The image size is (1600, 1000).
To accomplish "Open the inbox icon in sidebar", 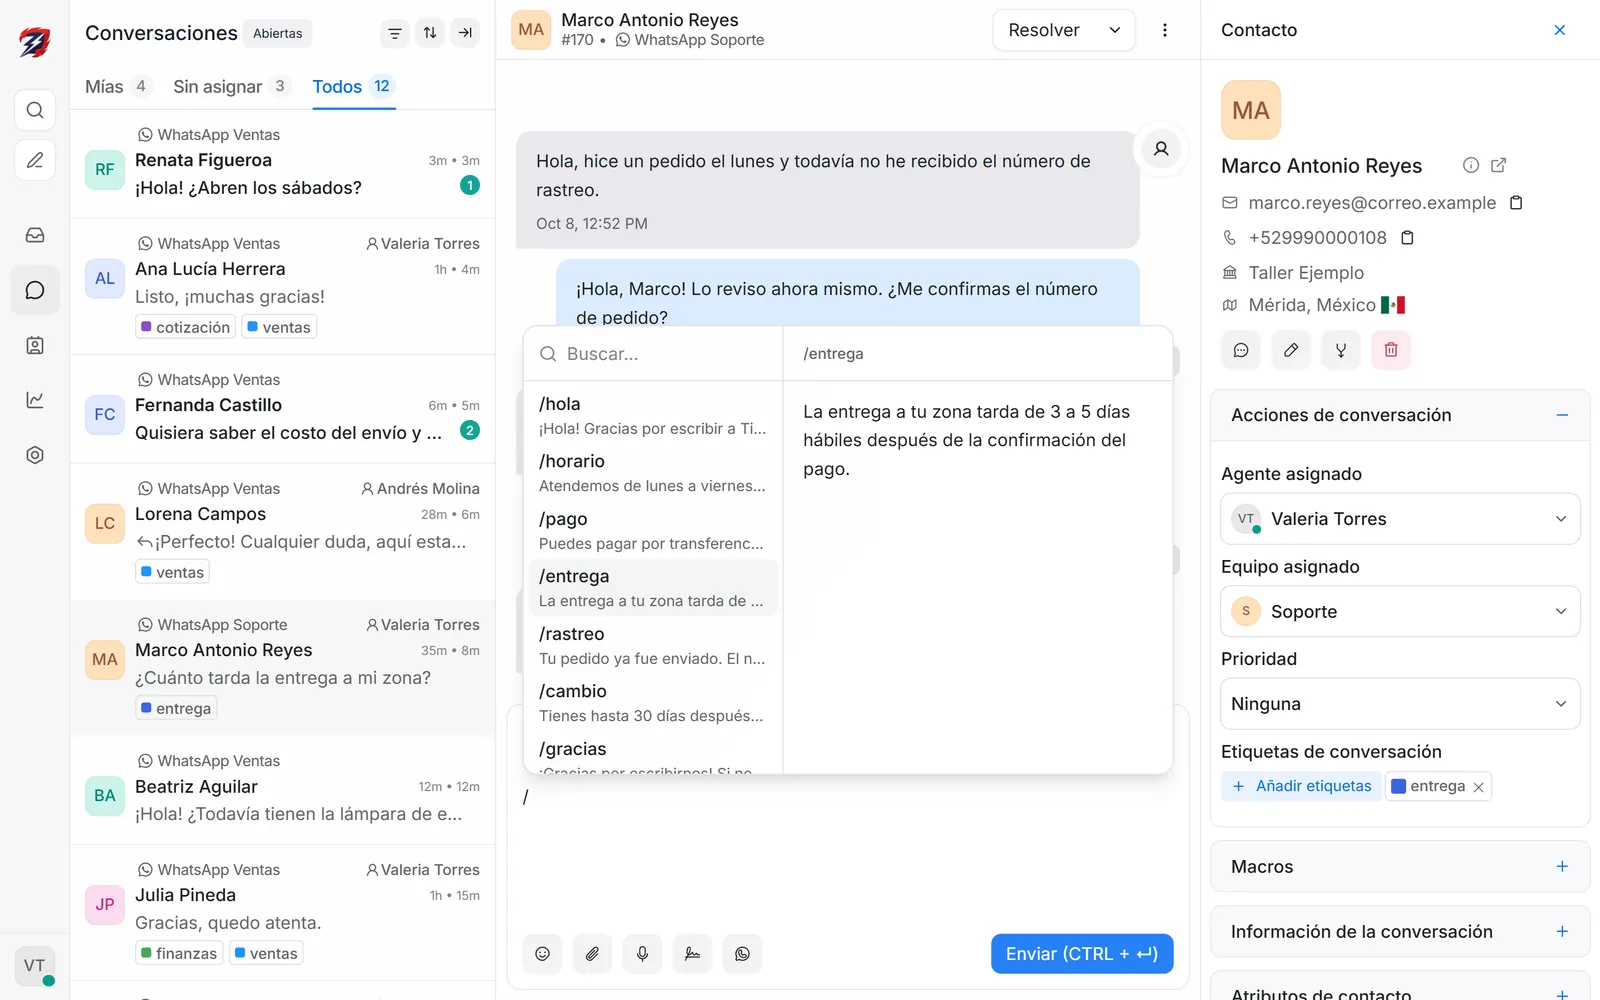I will click(35, 235).
